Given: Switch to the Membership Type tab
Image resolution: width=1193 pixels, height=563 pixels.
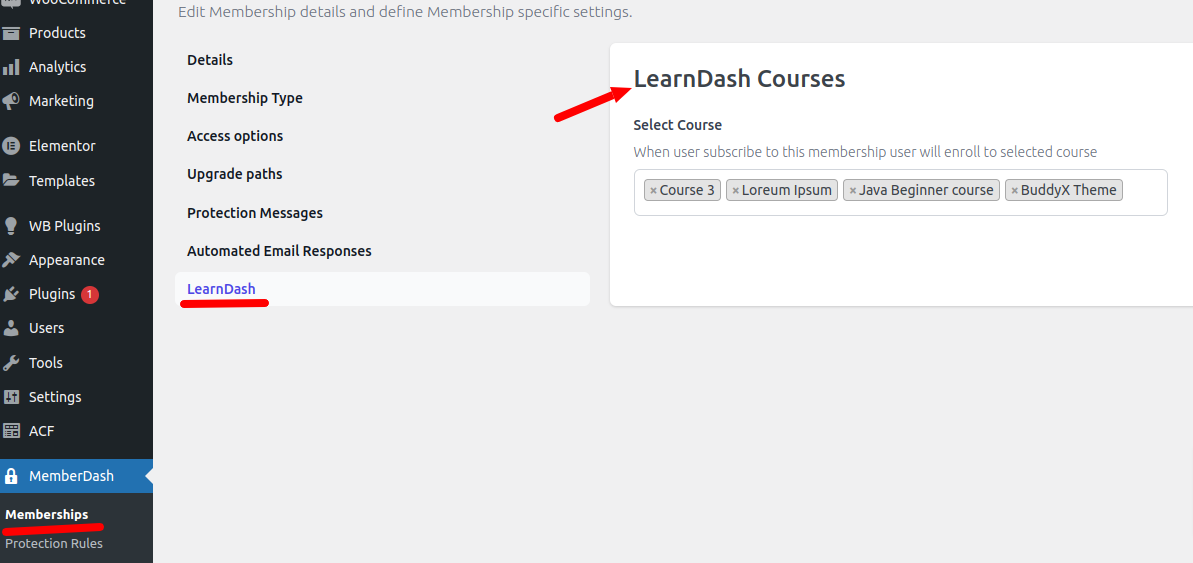Looking at the screenshot, I should click(x=245, y=98).
